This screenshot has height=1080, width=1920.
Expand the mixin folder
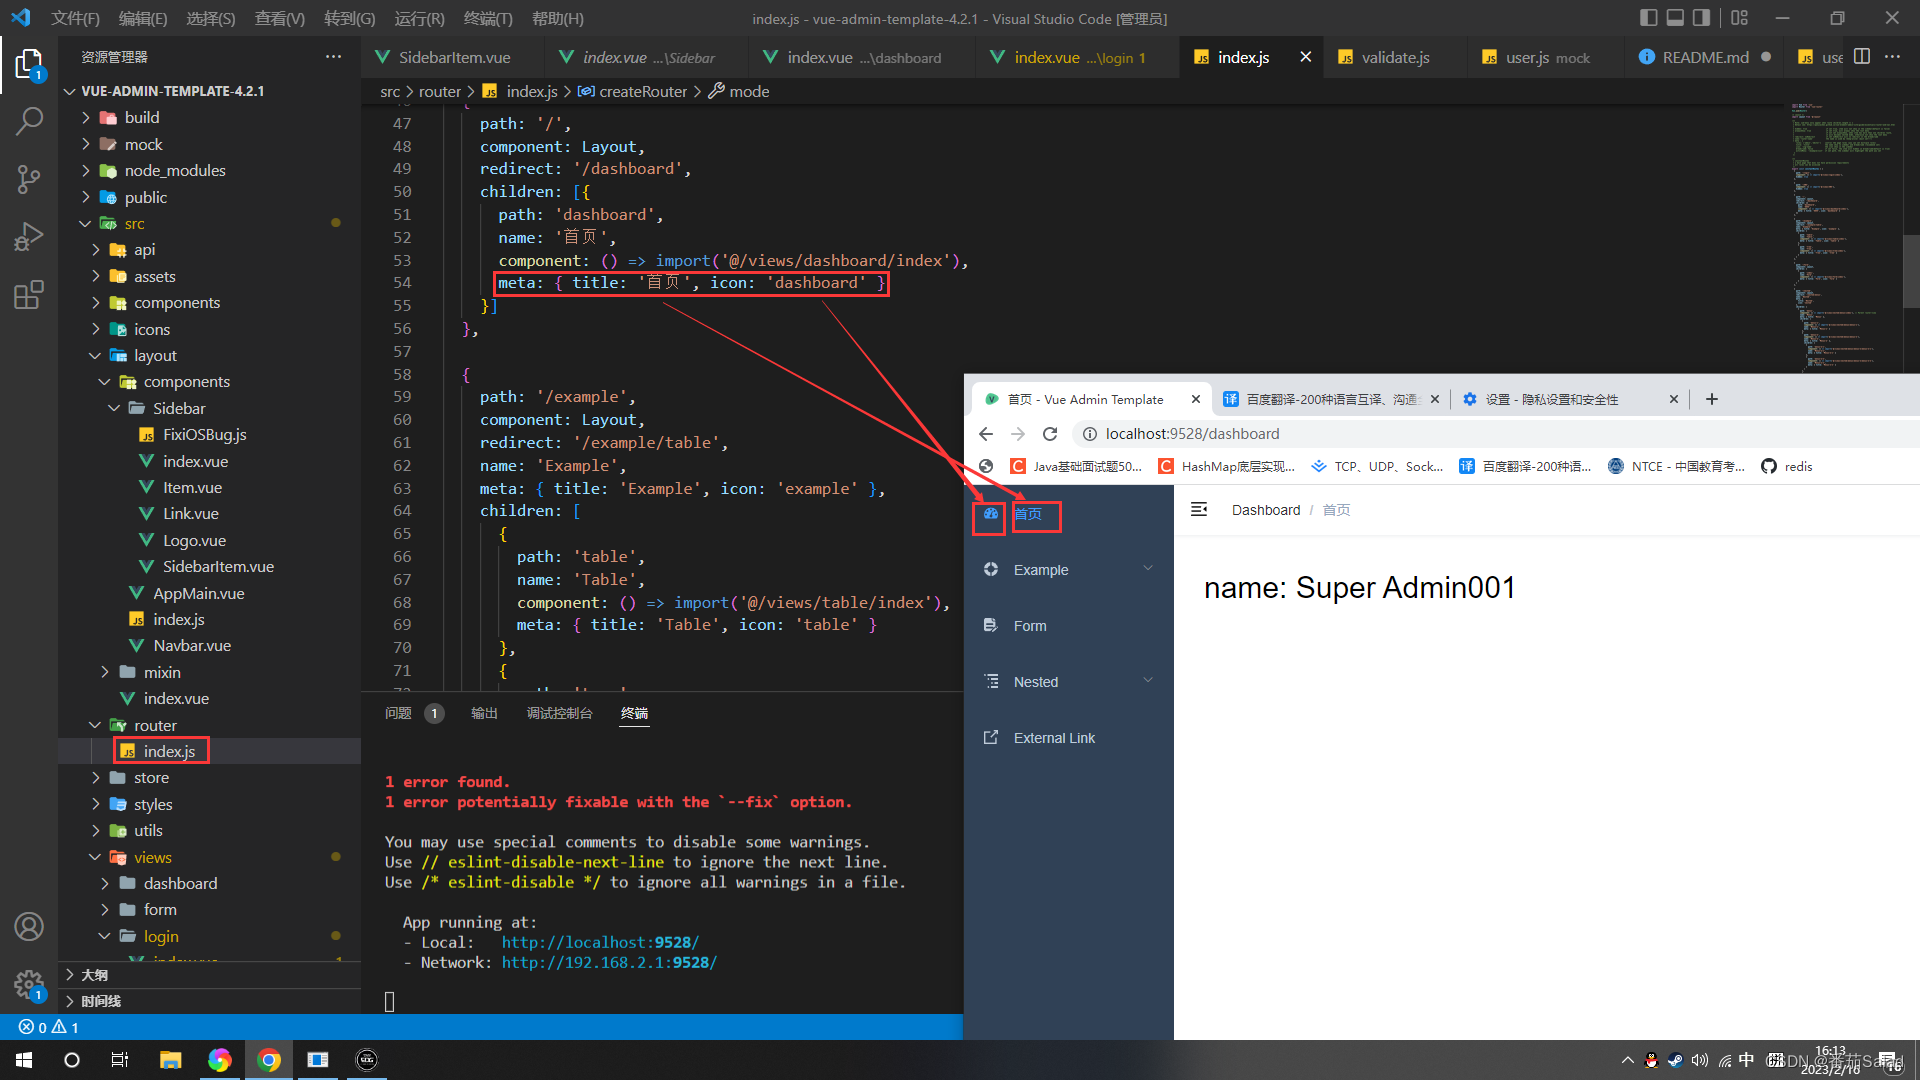105,672
